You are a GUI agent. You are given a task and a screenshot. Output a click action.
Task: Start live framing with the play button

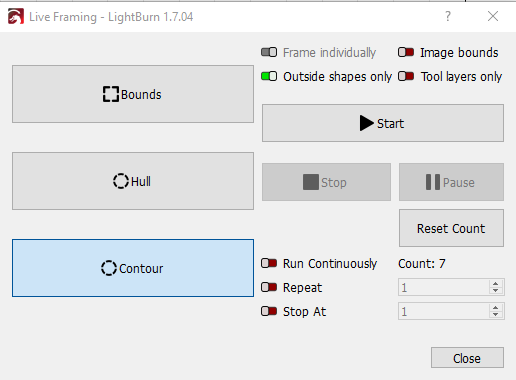tap(383, 123)
